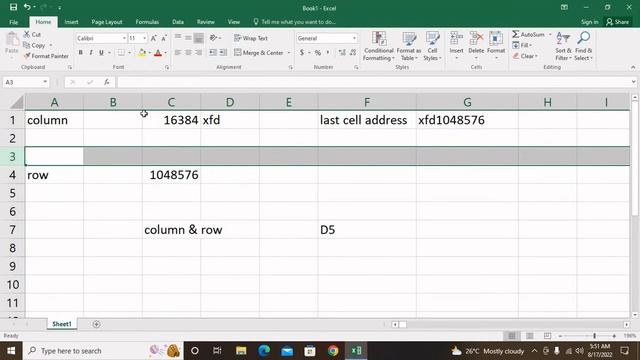This screenshot has height=360, width=640.
Task: Increase decimal places
Action: coord(342,53)
